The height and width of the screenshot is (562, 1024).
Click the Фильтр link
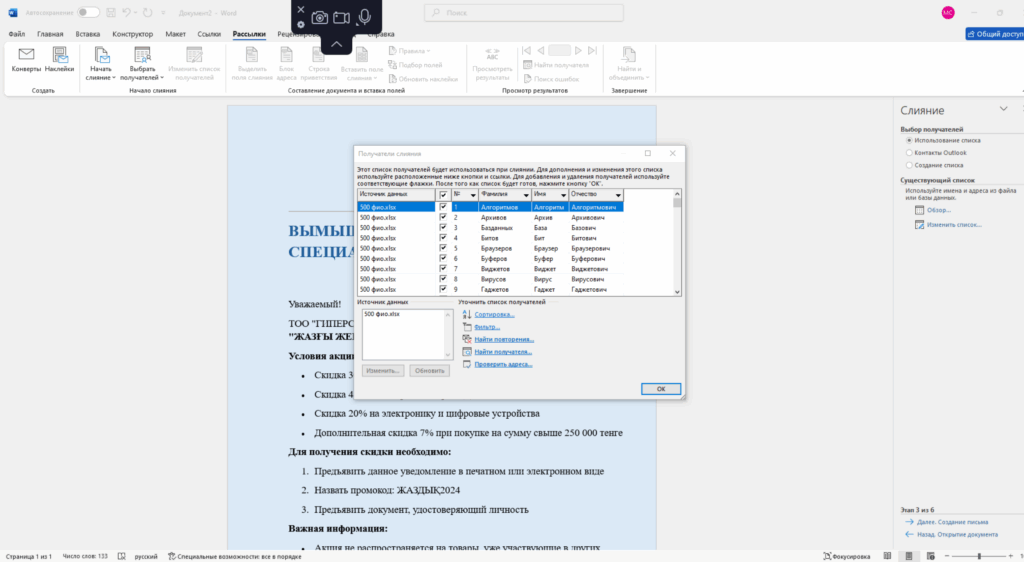point(487,327)
